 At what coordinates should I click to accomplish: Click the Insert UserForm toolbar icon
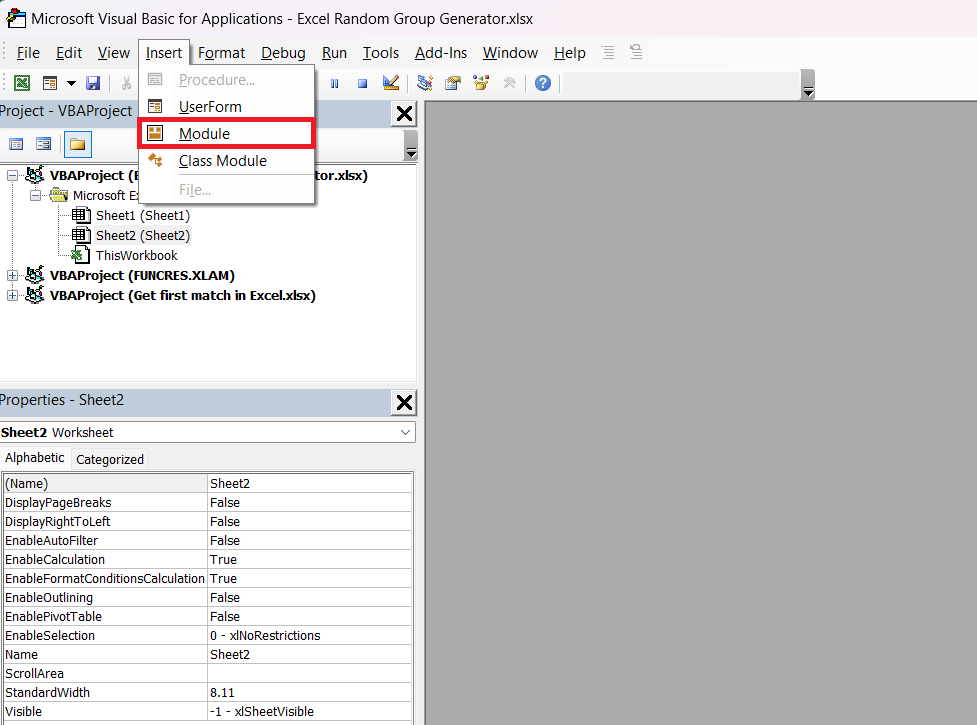[50, 83]
